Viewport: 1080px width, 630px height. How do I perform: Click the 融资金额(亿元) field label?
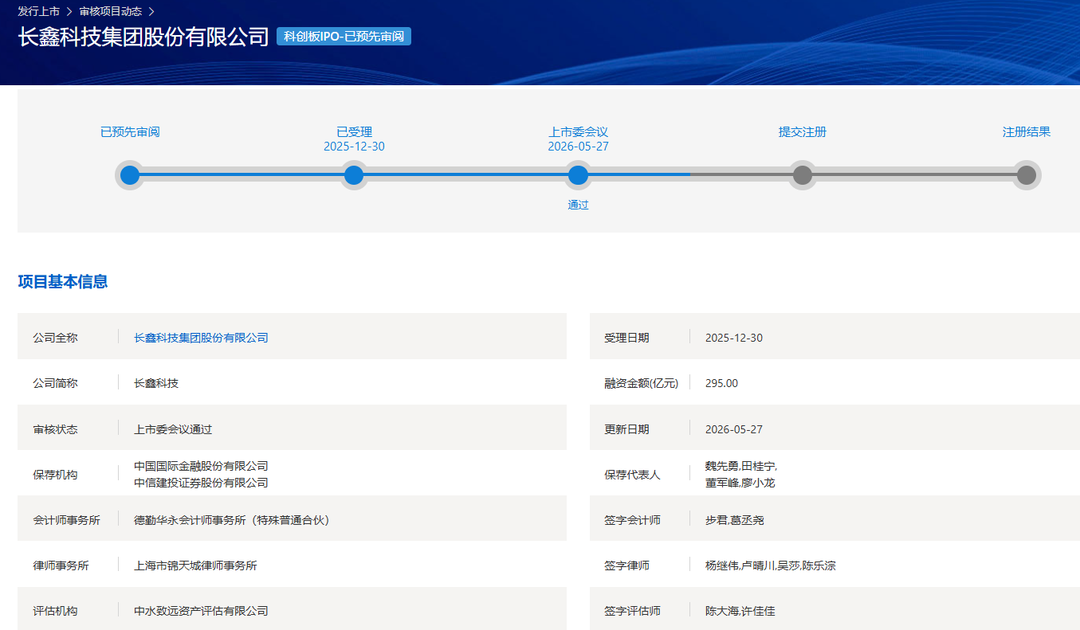pos(641,383)
